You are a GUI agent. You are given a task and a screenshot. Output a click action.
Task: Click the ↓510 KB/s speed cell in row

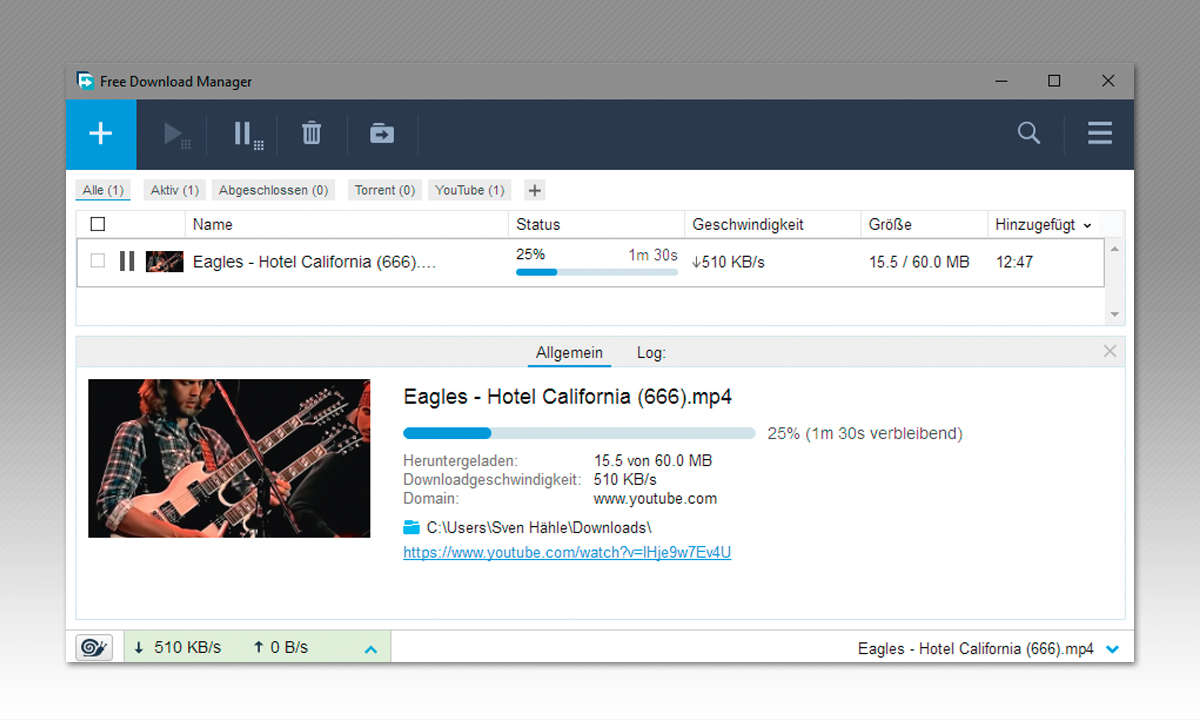point(728,262)
